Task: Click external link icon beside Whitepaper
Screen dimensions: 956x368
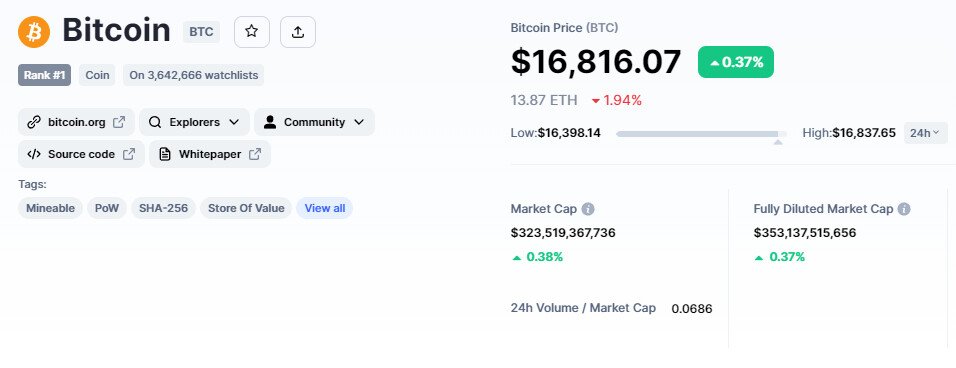Action: 255,154
